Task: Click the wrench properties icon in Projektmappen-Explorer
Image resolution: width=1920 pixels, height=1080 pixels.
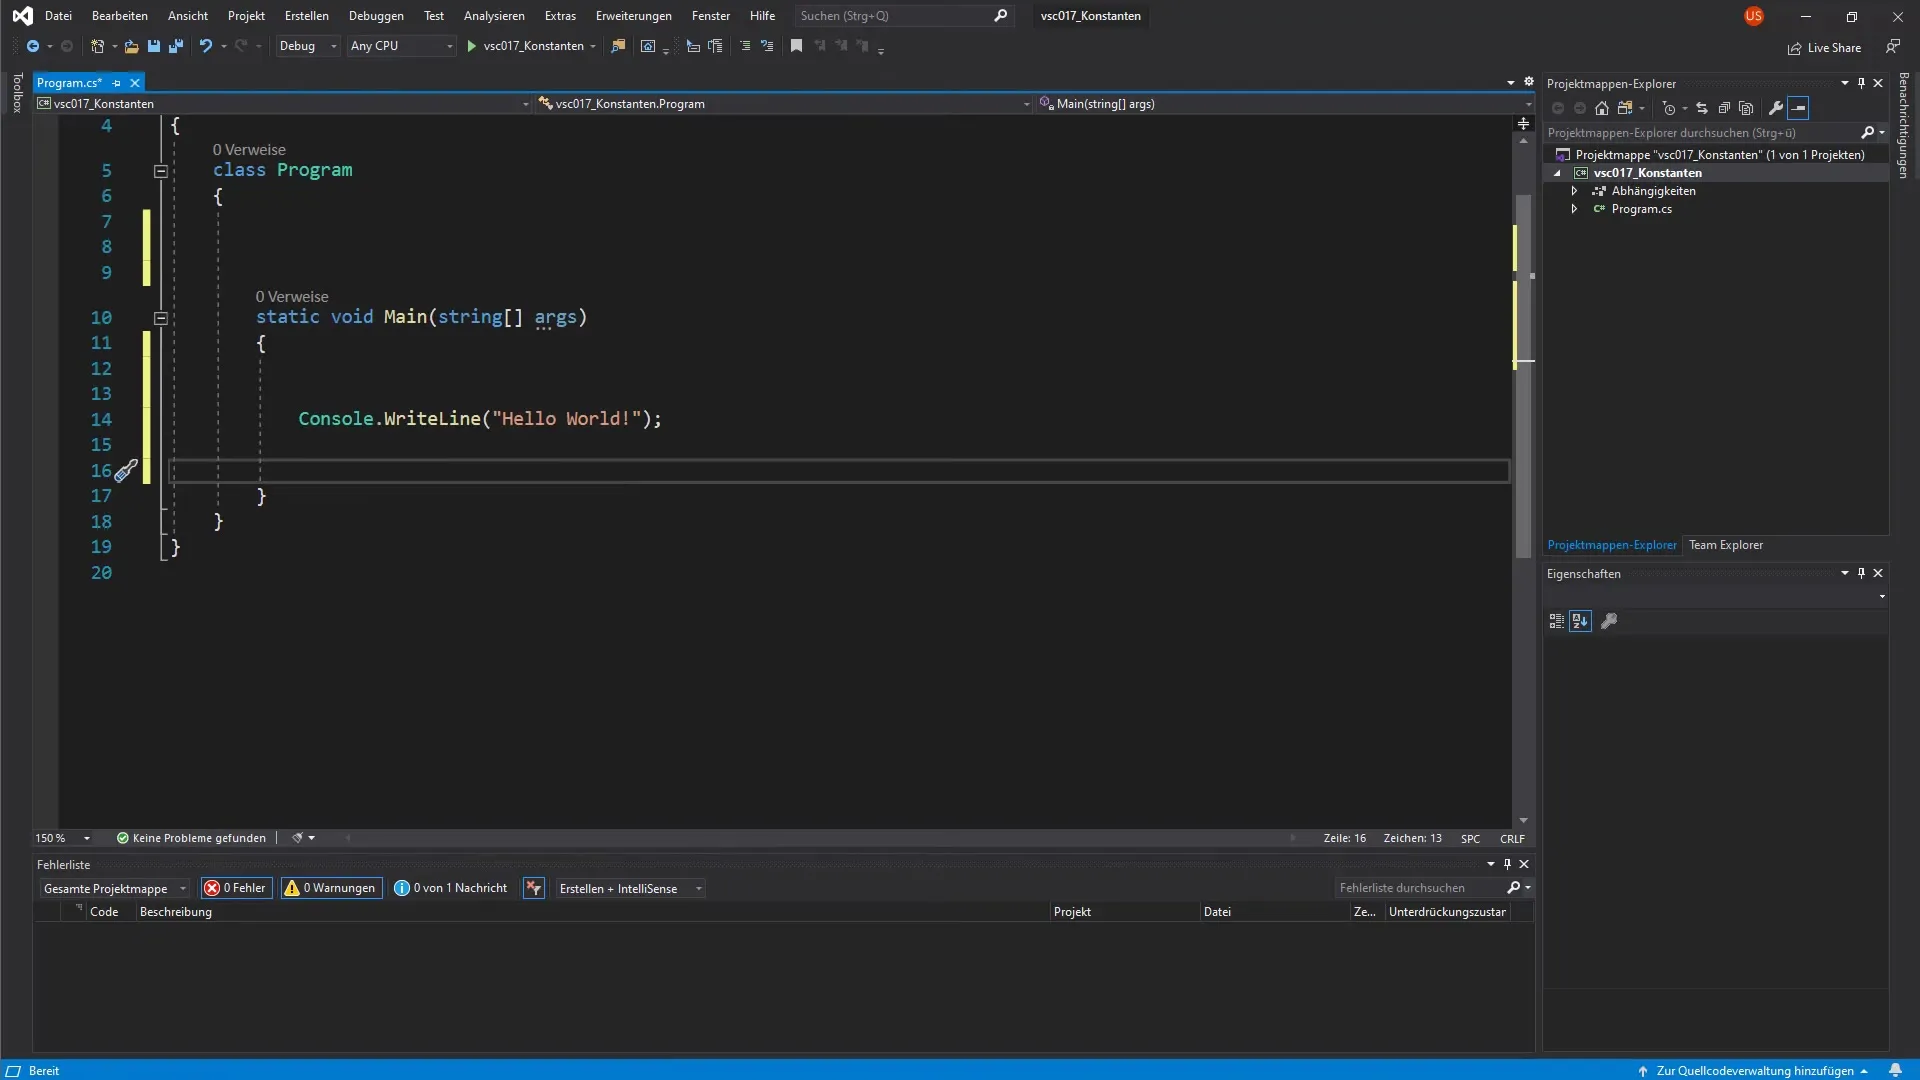Action: tap(1776, 108)
